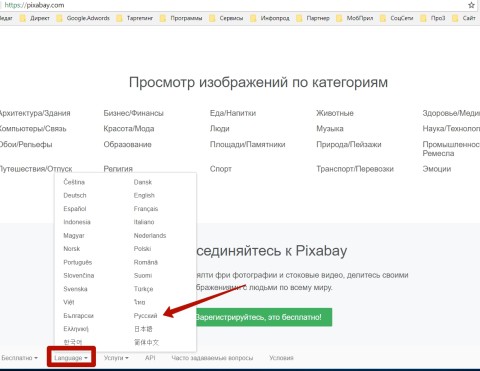Click the API footer link
This screenshot has height=371, width=480.
[x=150, y=358]
